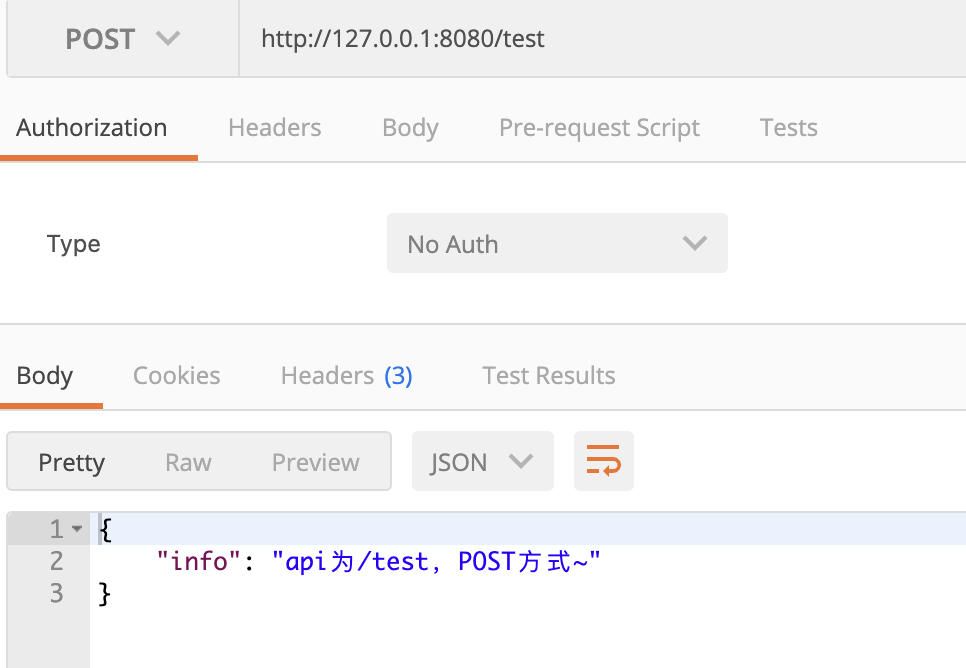The height and width of the screenshot is (668, 966).
Task: Select the request Body tab
Action: (x=410, y=128)
